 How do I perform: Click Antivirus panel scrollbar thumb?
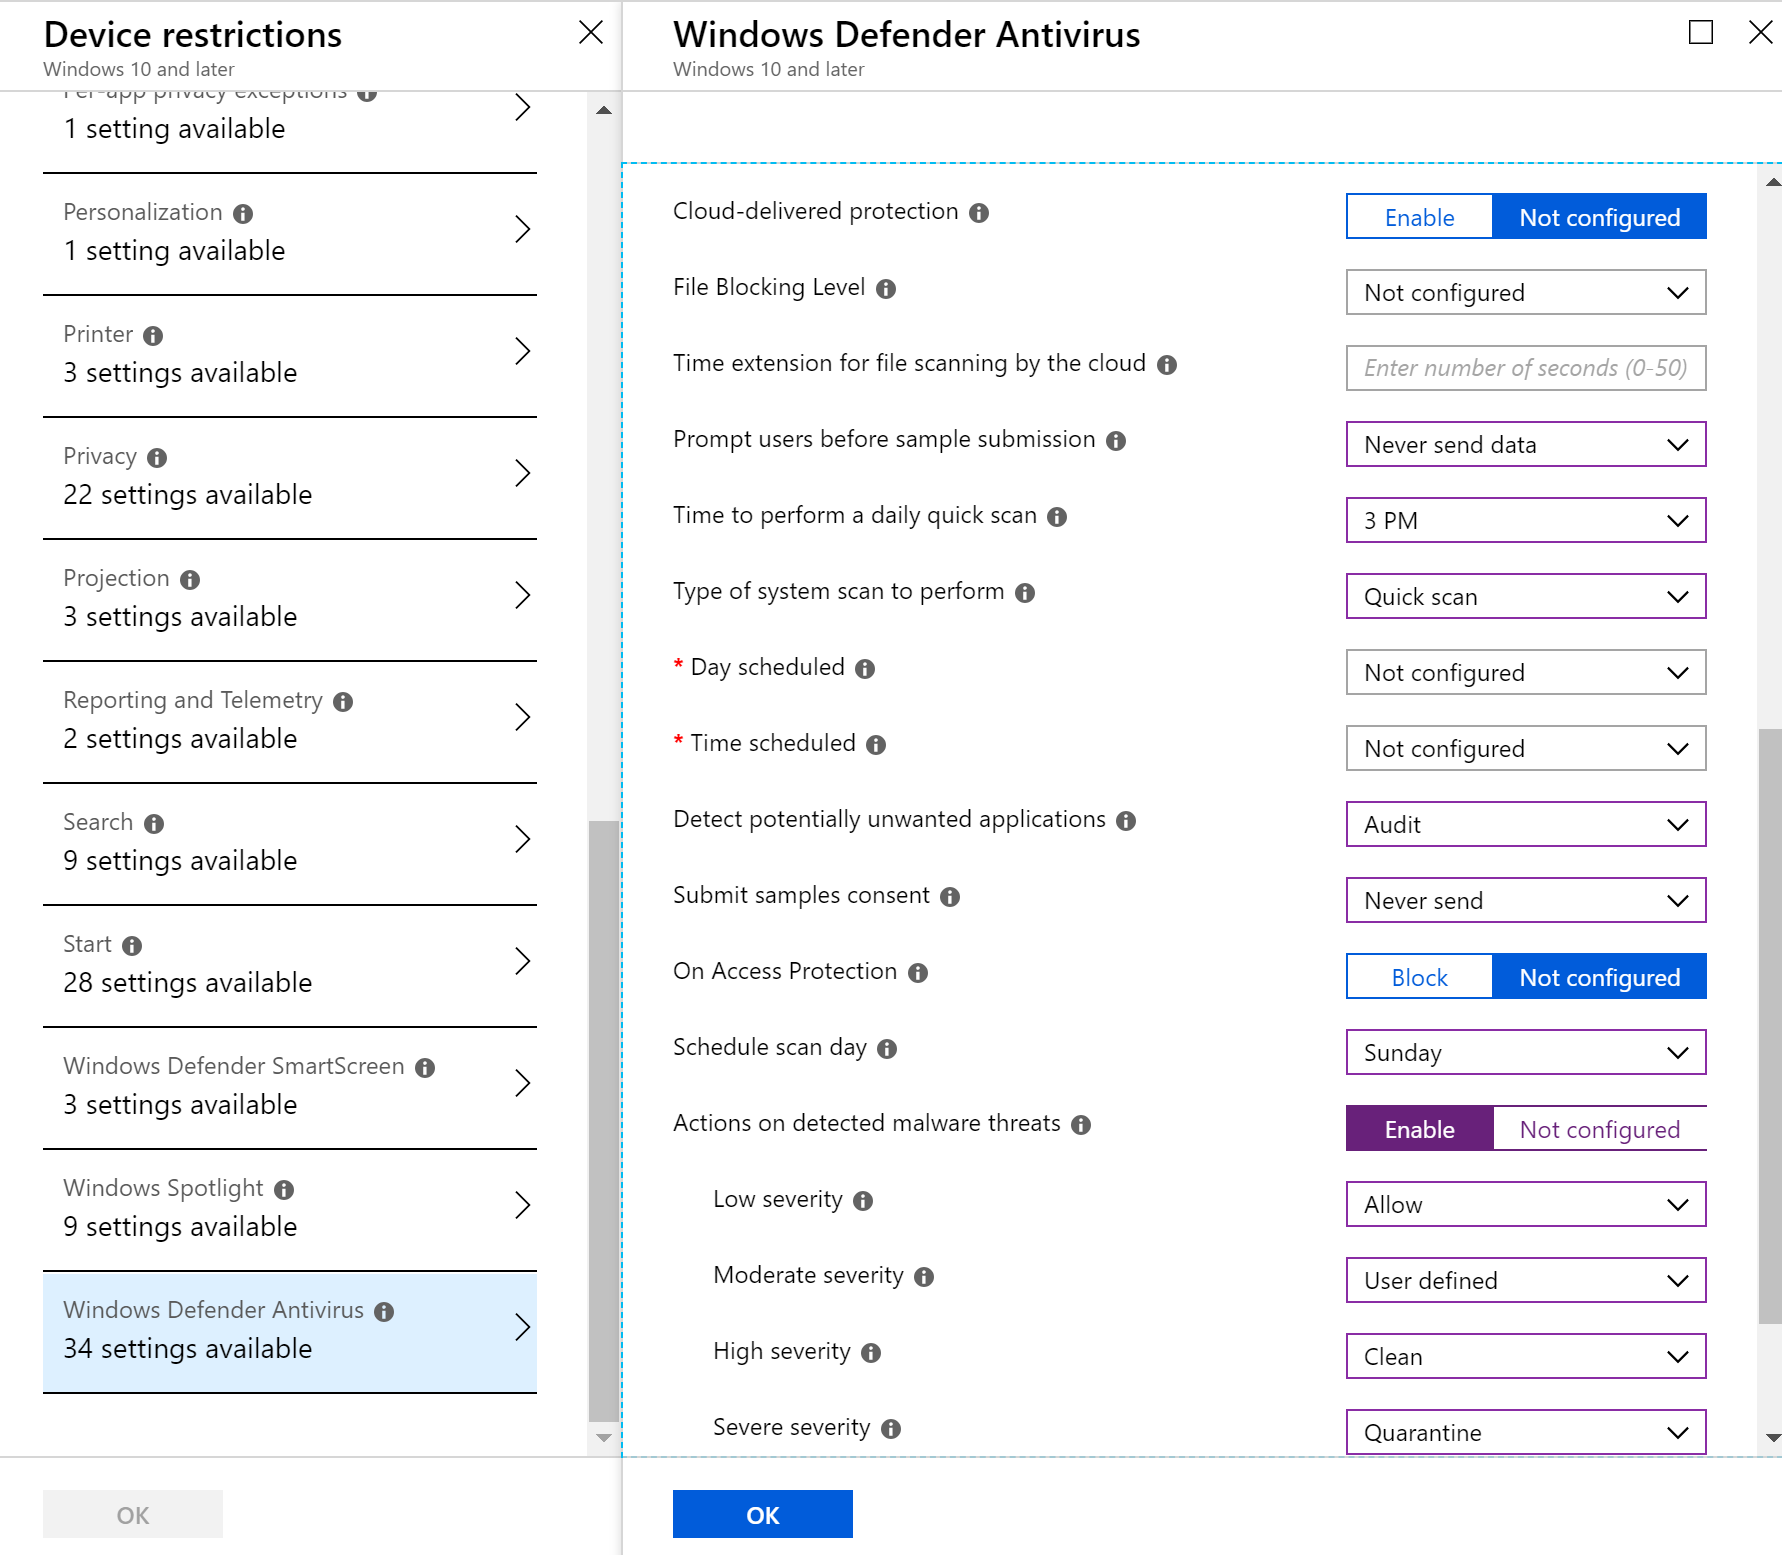click(1770, 1027)
